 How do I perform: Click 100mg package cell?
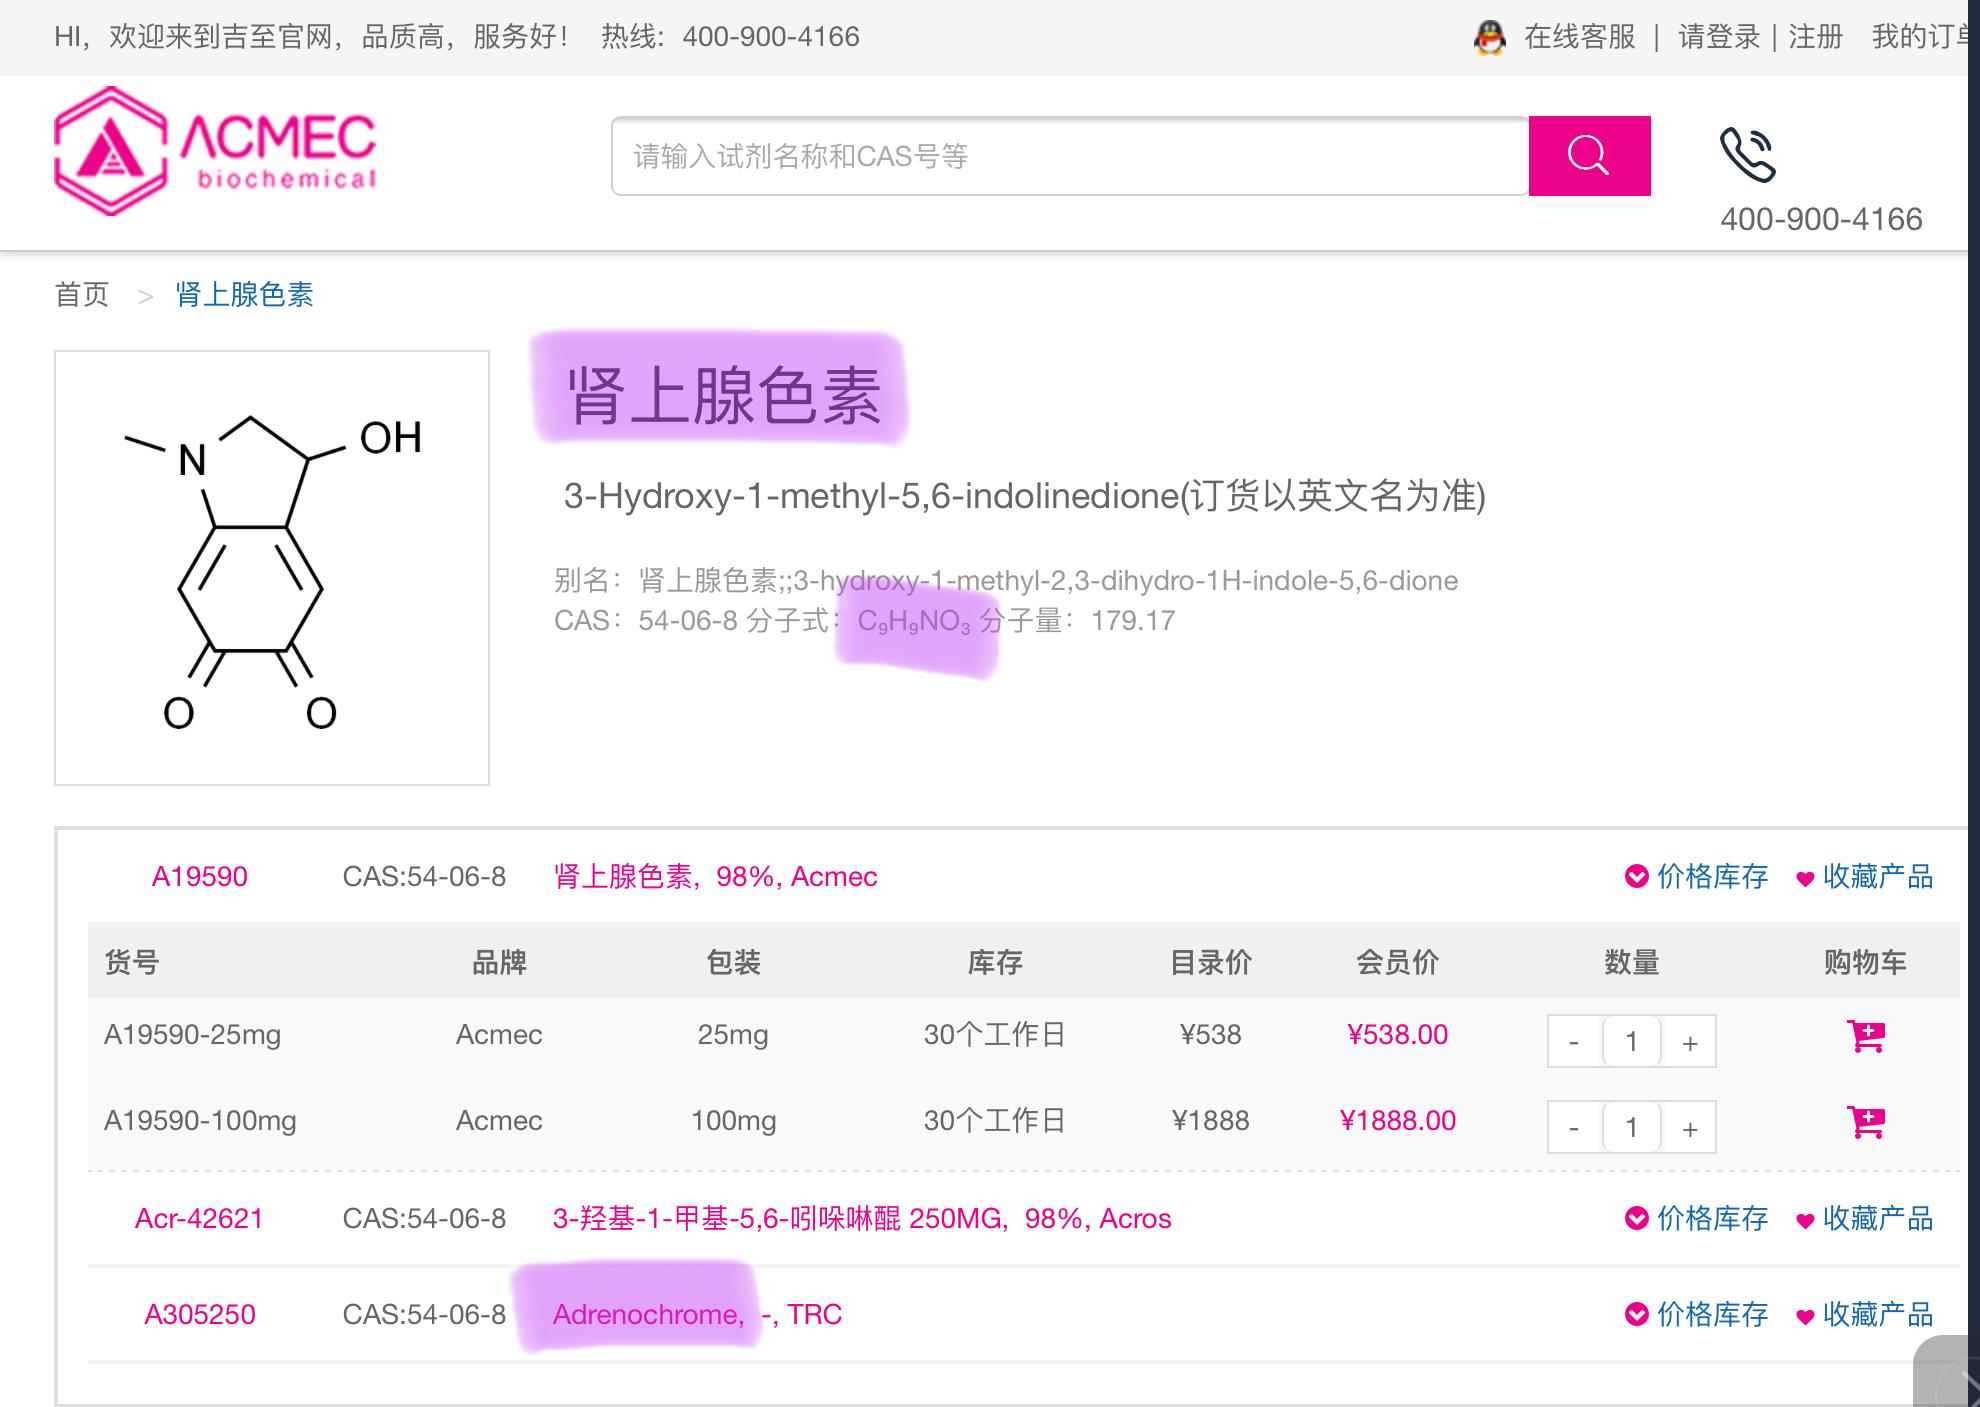733,1121
